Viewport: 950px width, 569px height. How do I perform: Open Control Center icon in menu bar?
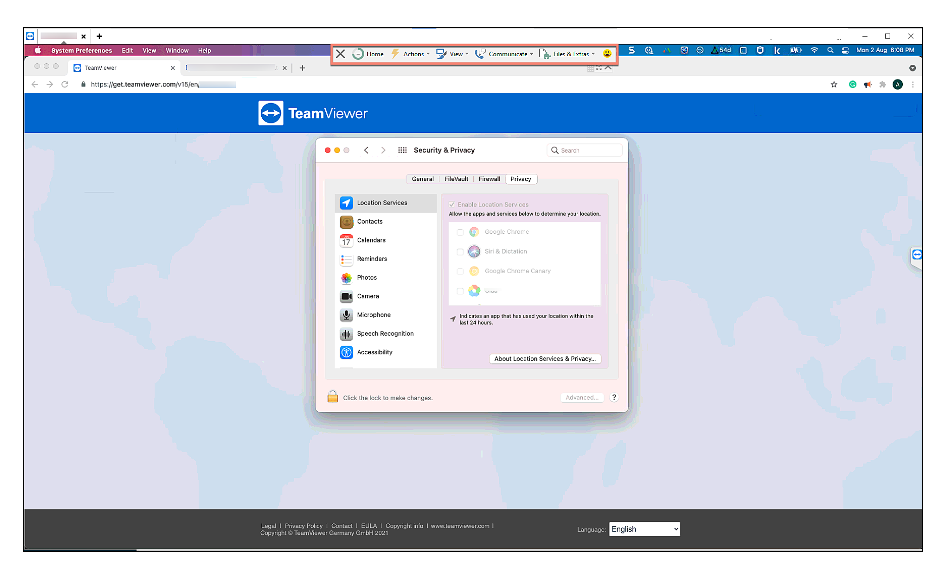point(845,50)
